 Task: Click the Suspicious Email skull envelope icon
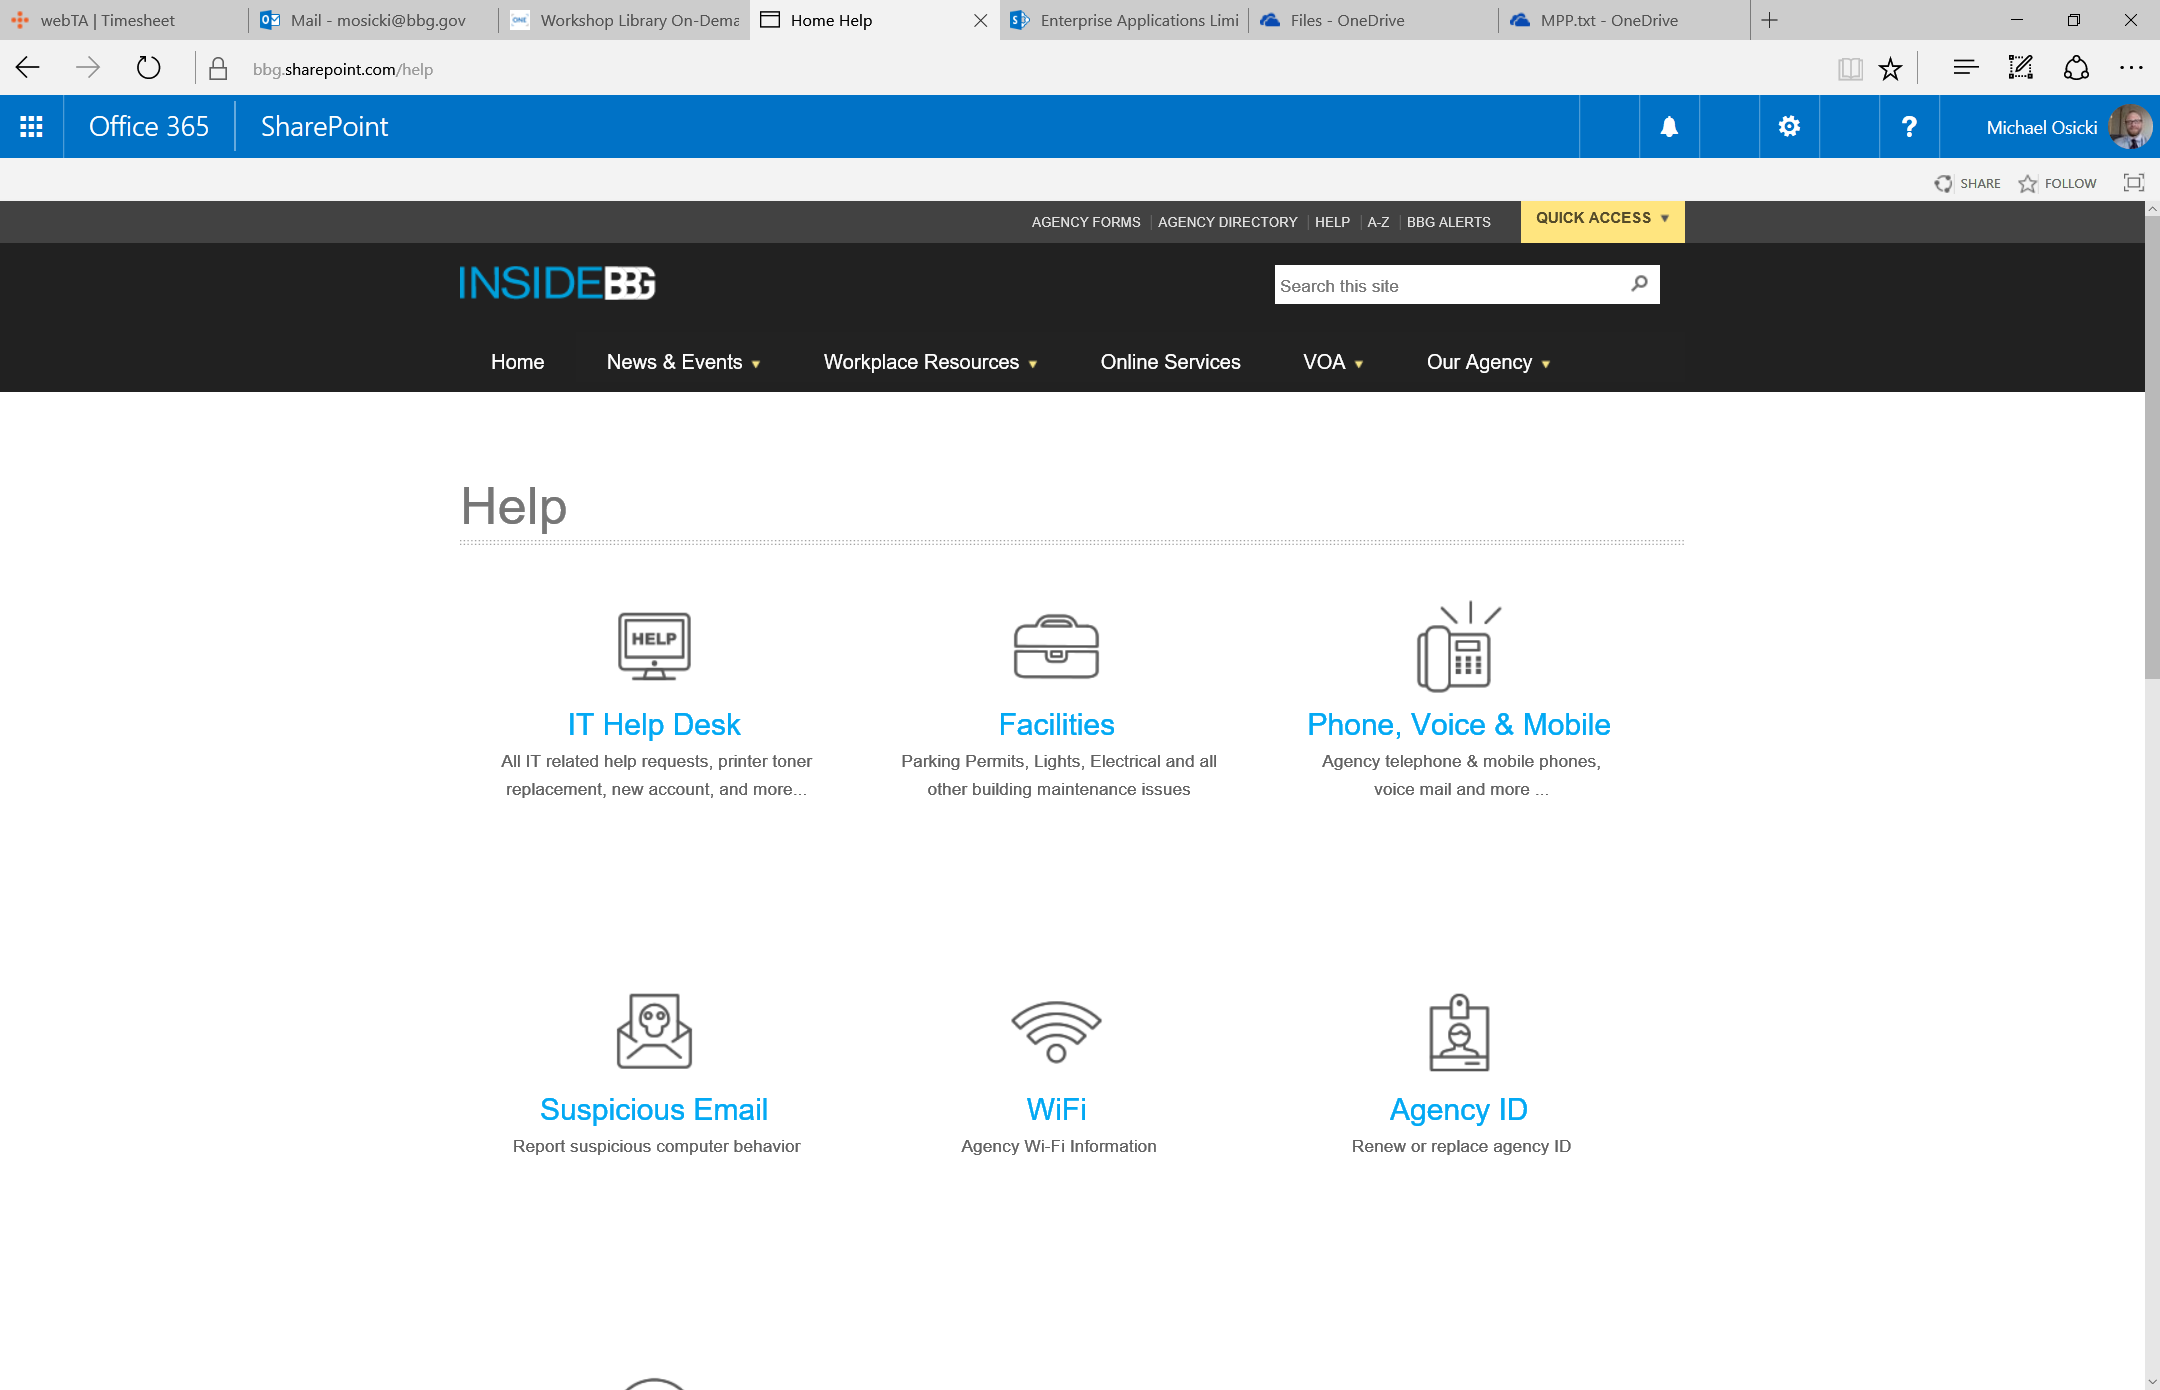654,1031
